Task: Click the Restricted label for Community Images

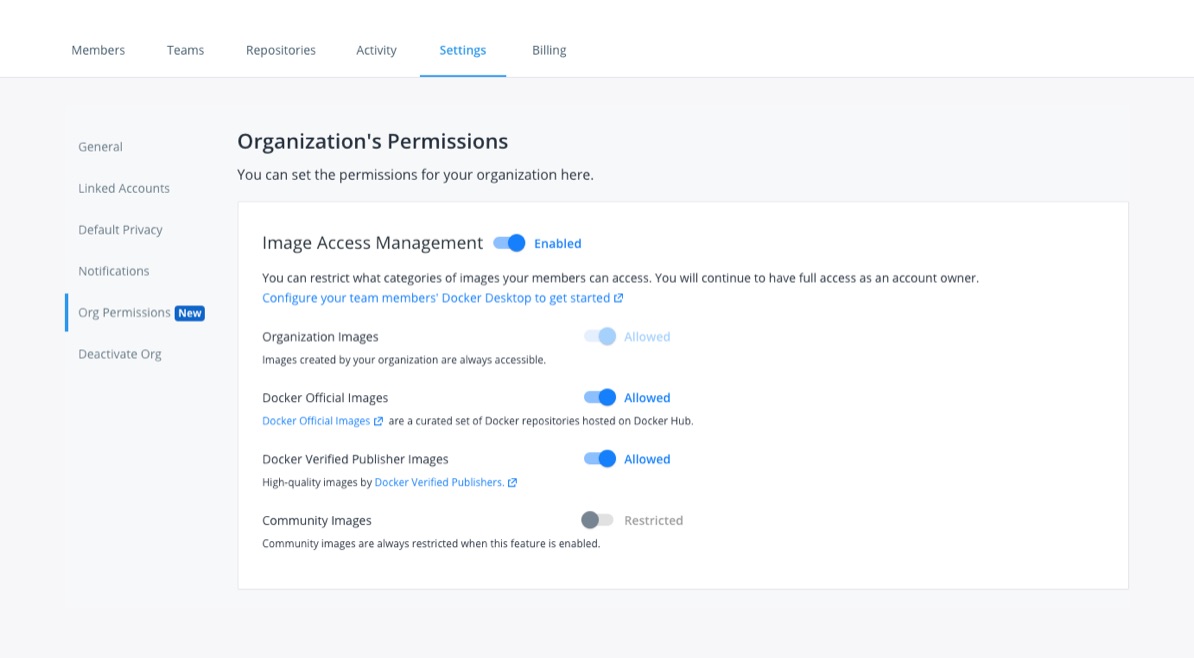Action: [x=653, y=520]
